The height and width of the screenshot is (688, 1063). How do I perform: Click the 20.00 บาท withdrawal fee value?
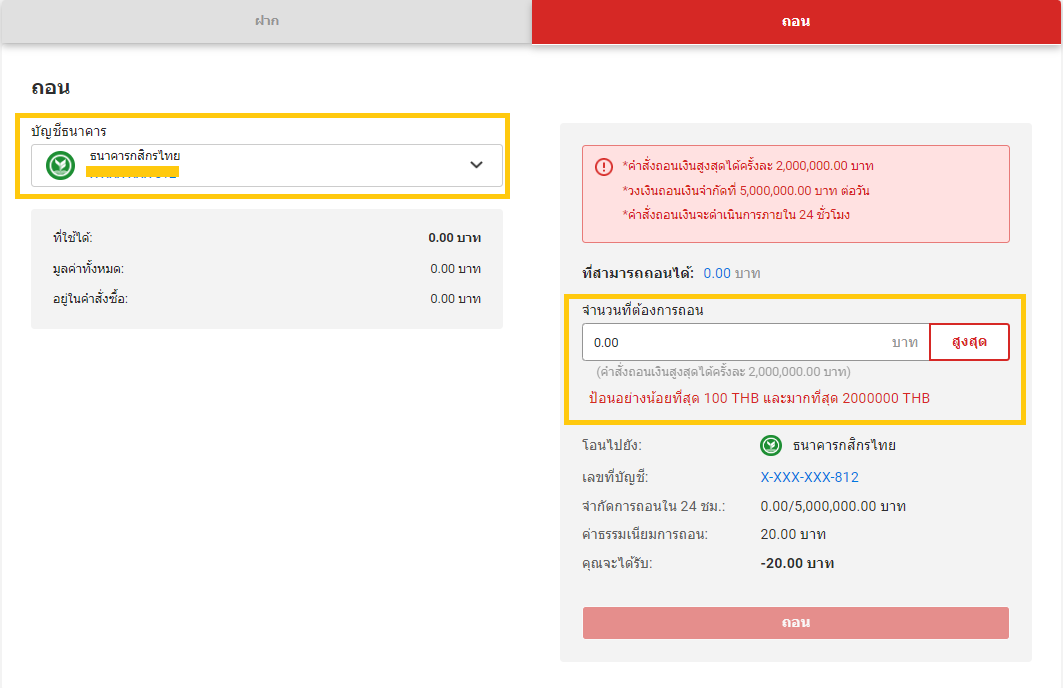pyautogui.click(x=793, y=534)
